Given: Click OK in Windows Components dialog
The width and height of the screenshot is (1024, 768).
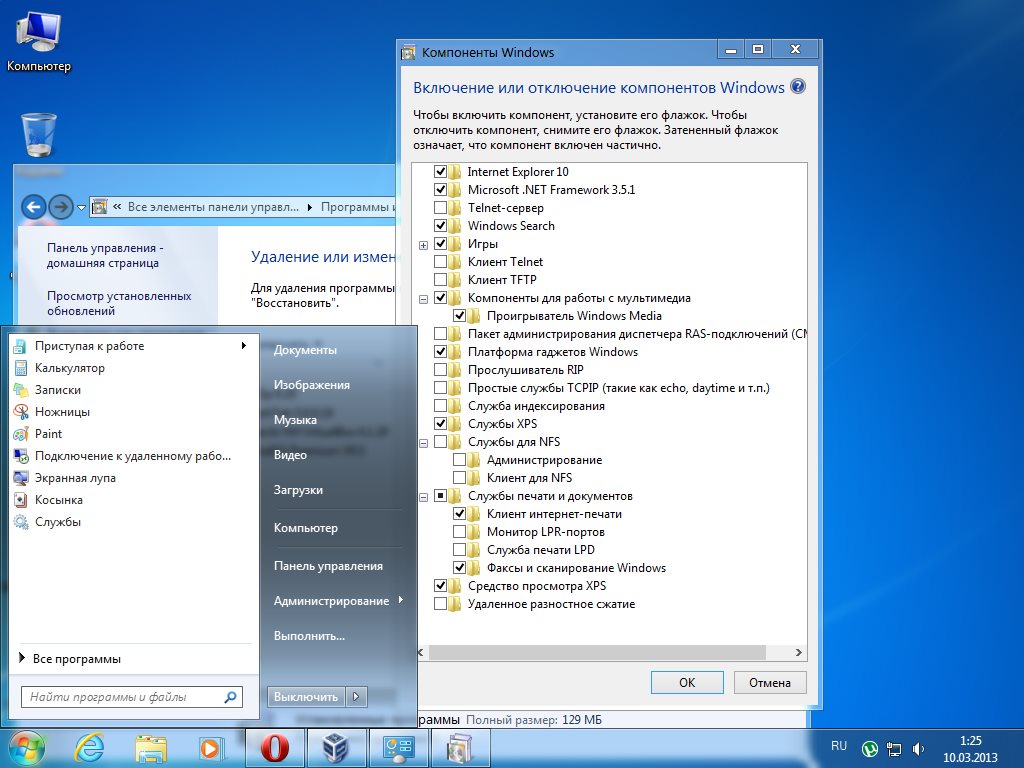Looking at the screenshot, I should pos(687,682).
